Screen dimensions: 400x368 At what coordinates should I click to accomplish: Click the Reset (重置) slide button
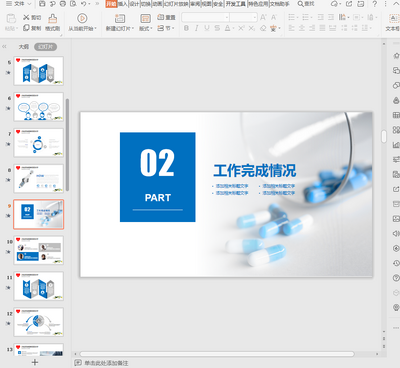(166, 17)
